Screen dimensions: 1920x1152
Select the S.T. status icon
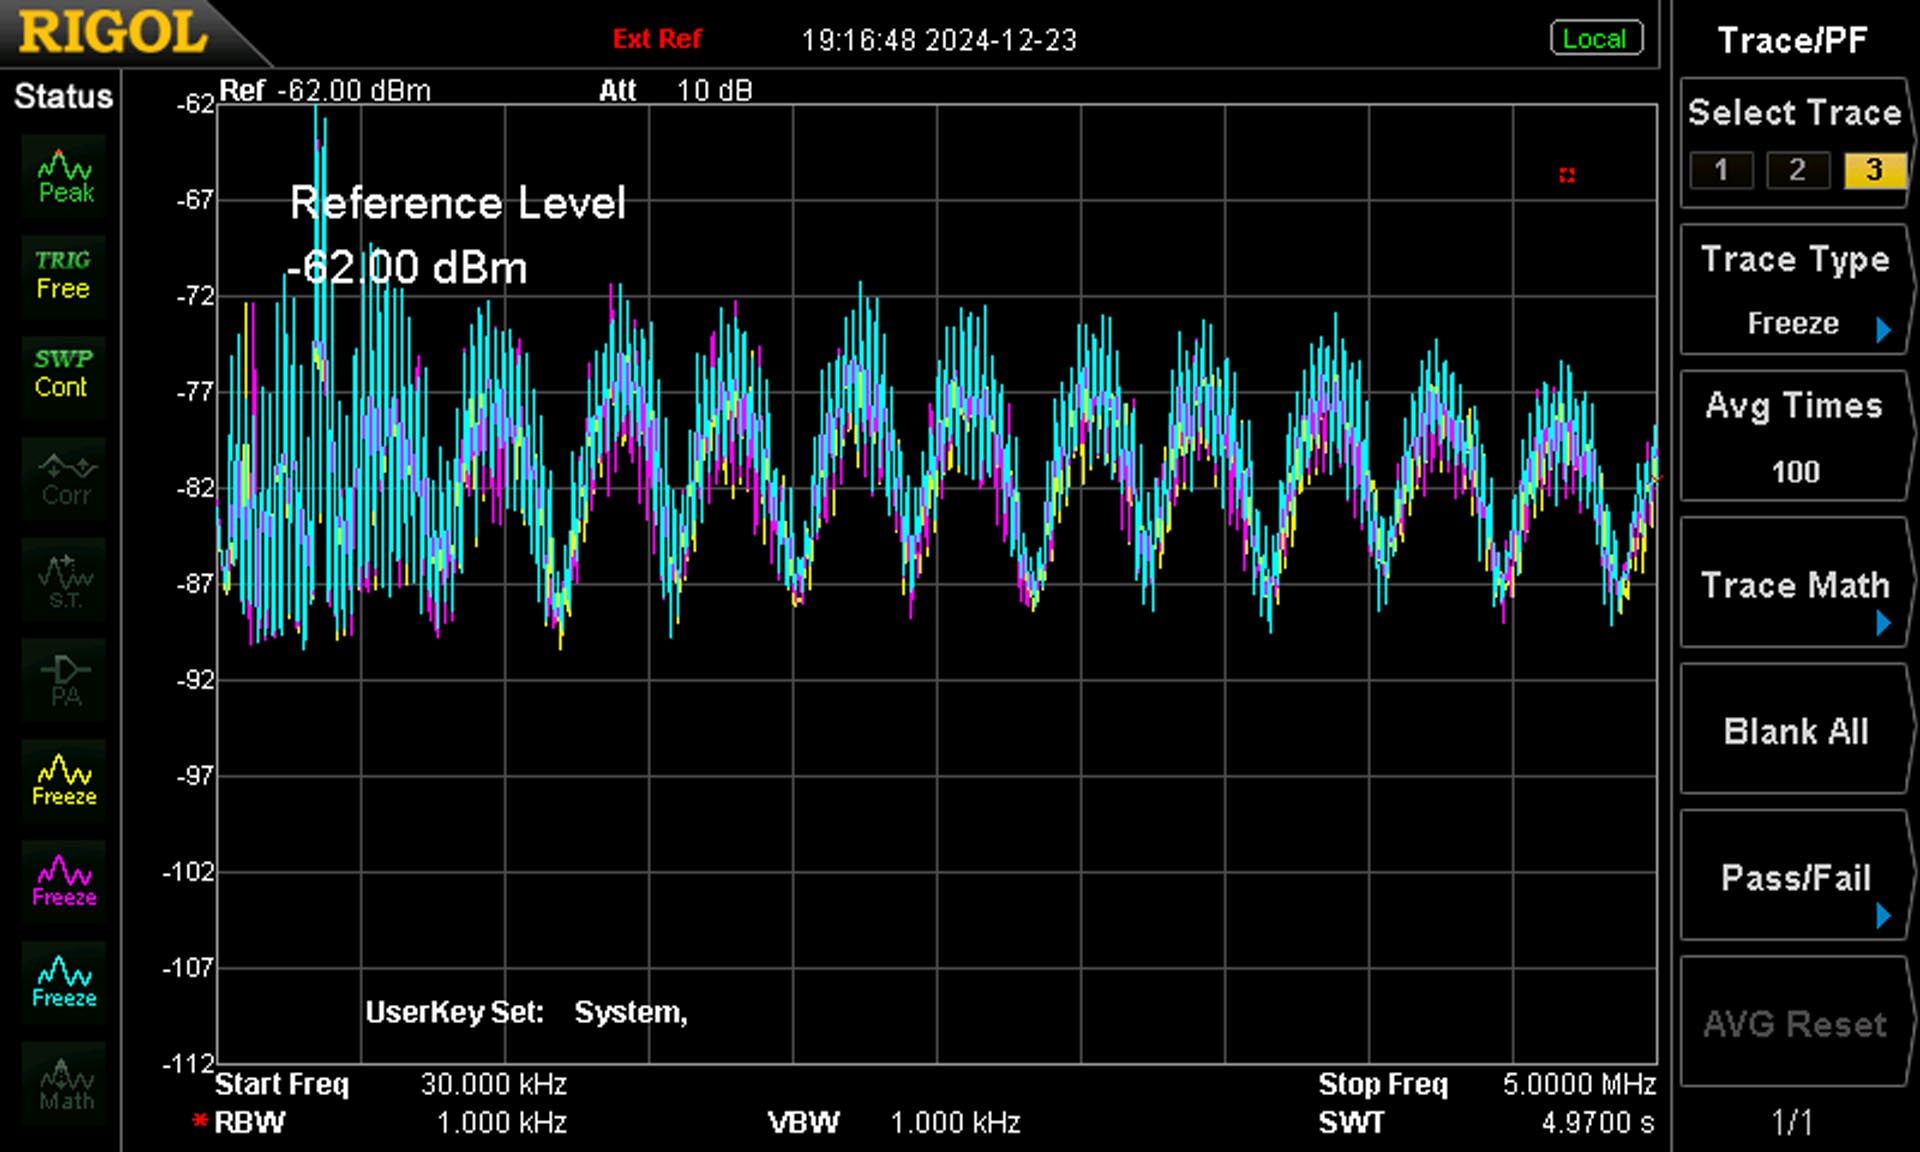point(64,580)
